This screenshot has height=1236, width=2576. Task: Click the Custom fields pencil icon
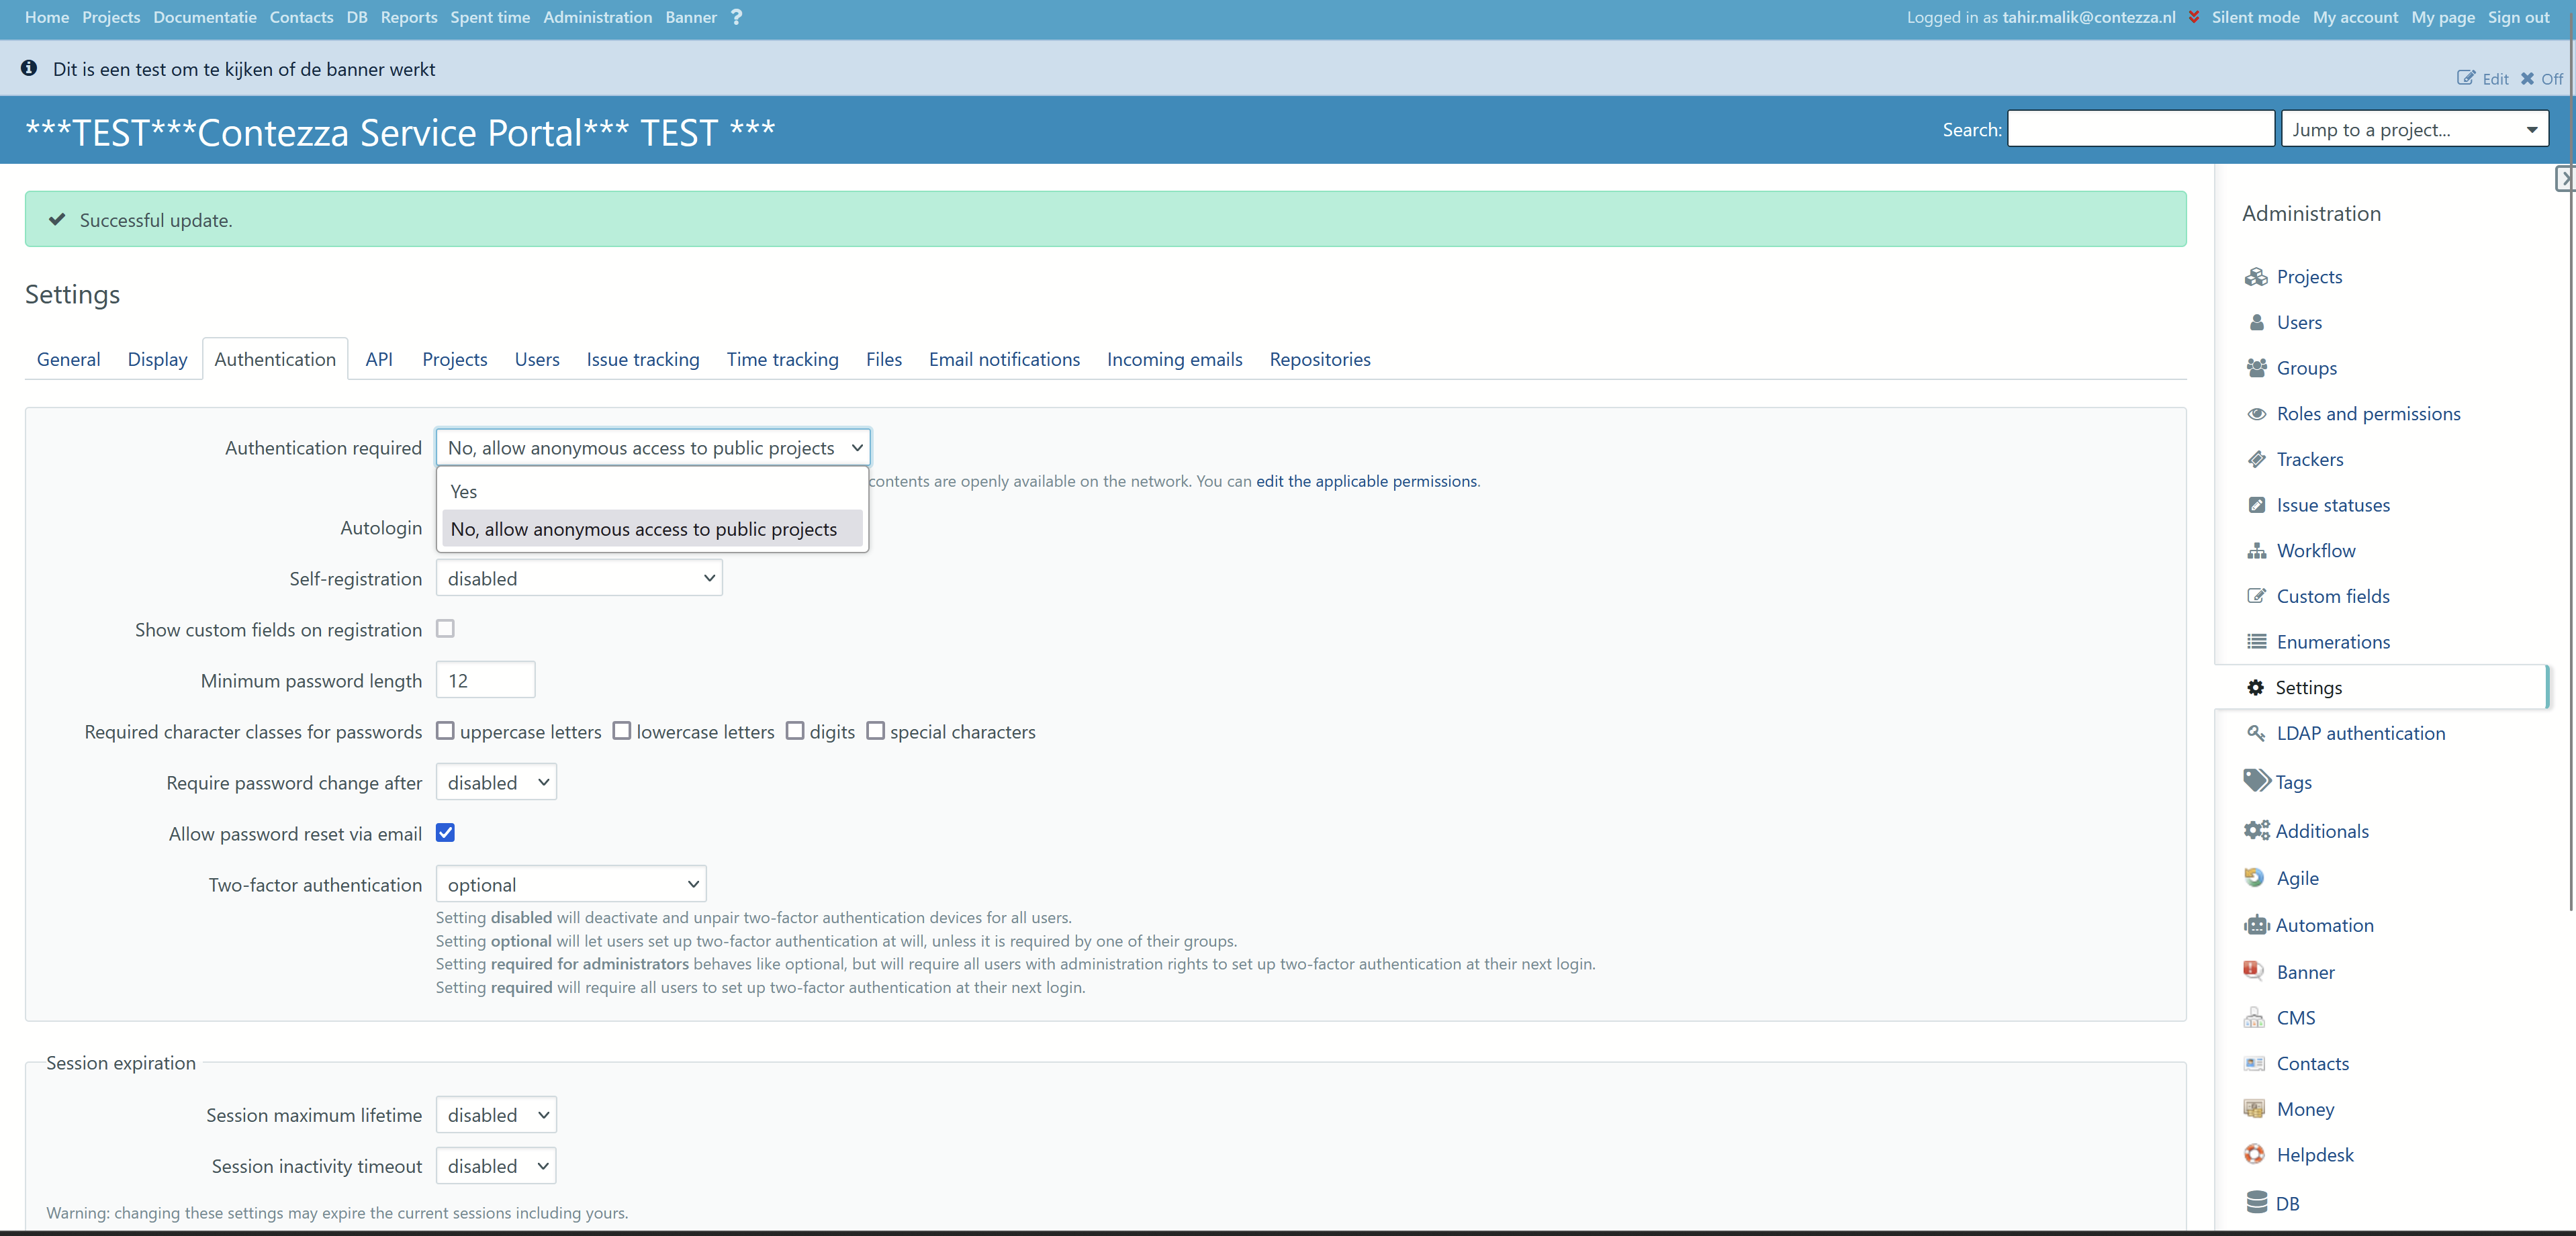(x=2256, y=596)
